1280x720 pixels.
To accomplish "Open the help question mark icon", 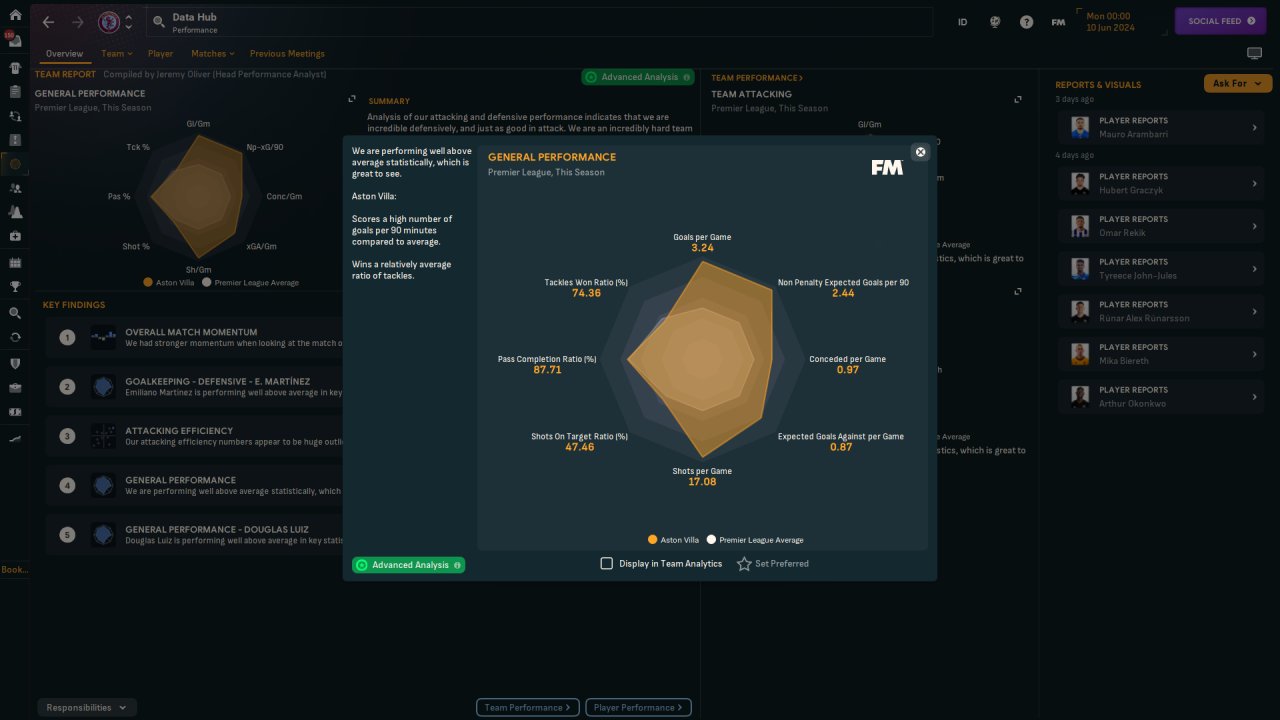I will pos(1026,22).
